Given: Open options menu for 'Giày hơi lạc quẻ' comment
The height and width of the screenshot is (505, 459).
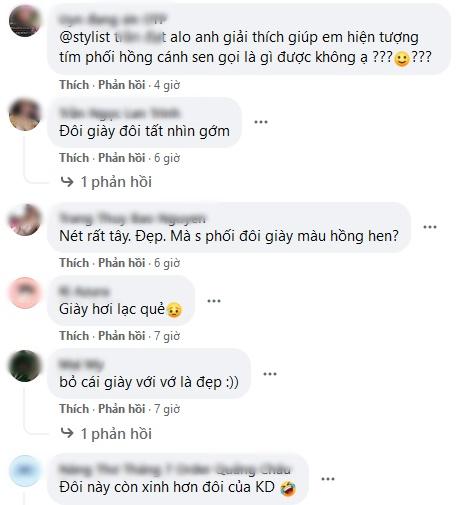Looking at the screenshot, I should click(214, 301).
